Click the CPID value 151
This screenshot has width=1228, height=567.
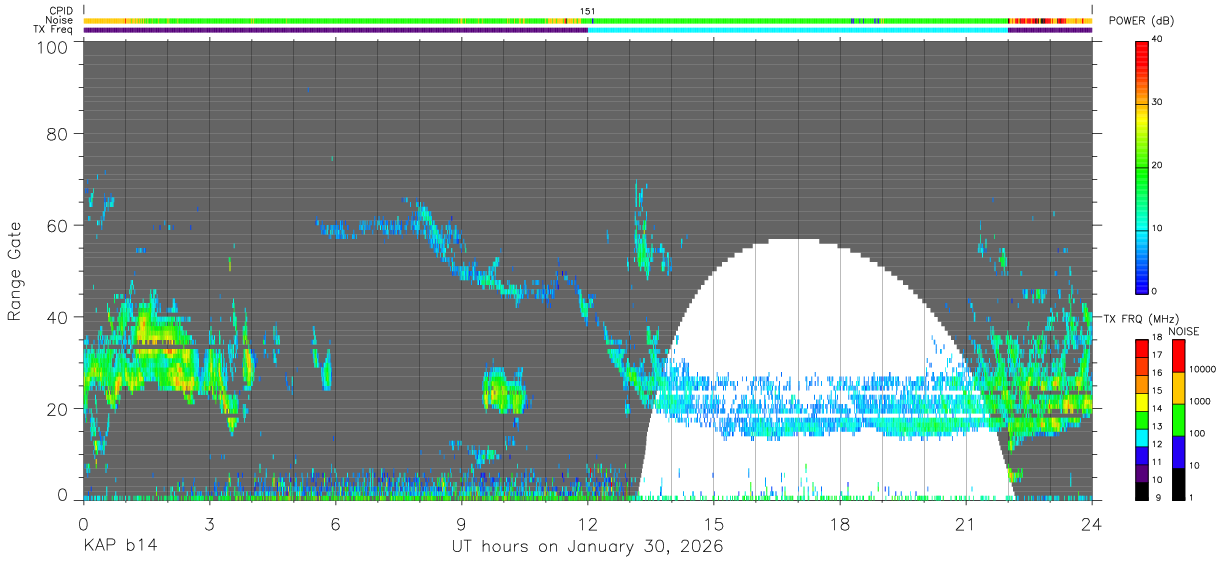point(588,11)
